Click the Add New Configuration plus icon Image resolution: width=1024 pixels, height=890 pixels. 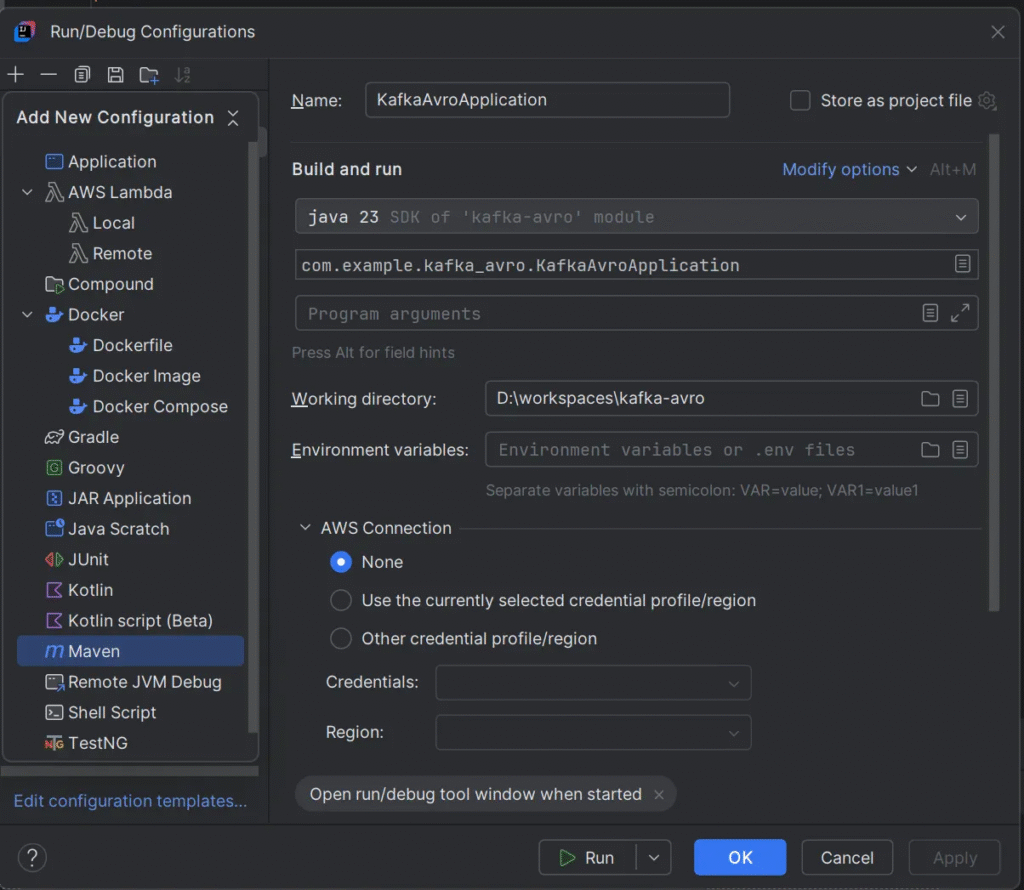coord(15,75)
